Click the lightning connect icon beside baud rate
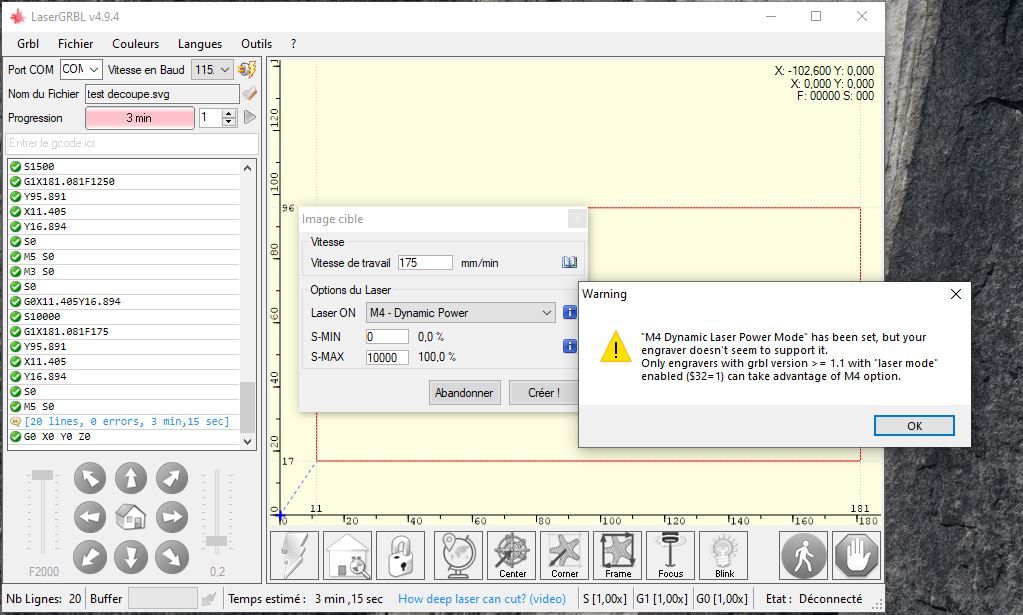Screen dimensions: 1023x615 click(247, 69)
